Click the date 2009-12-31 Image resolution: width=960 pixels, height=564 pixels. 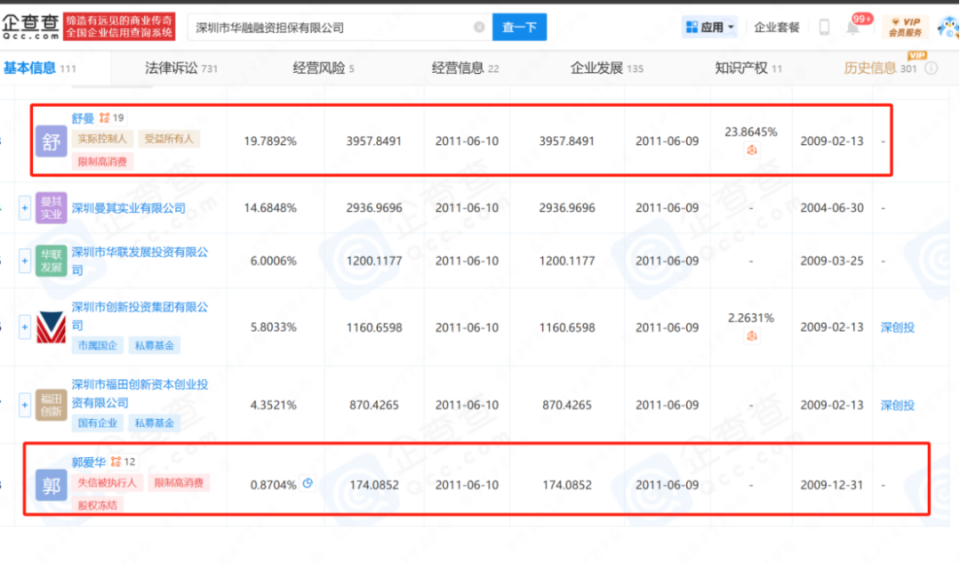tap(832, 485)
